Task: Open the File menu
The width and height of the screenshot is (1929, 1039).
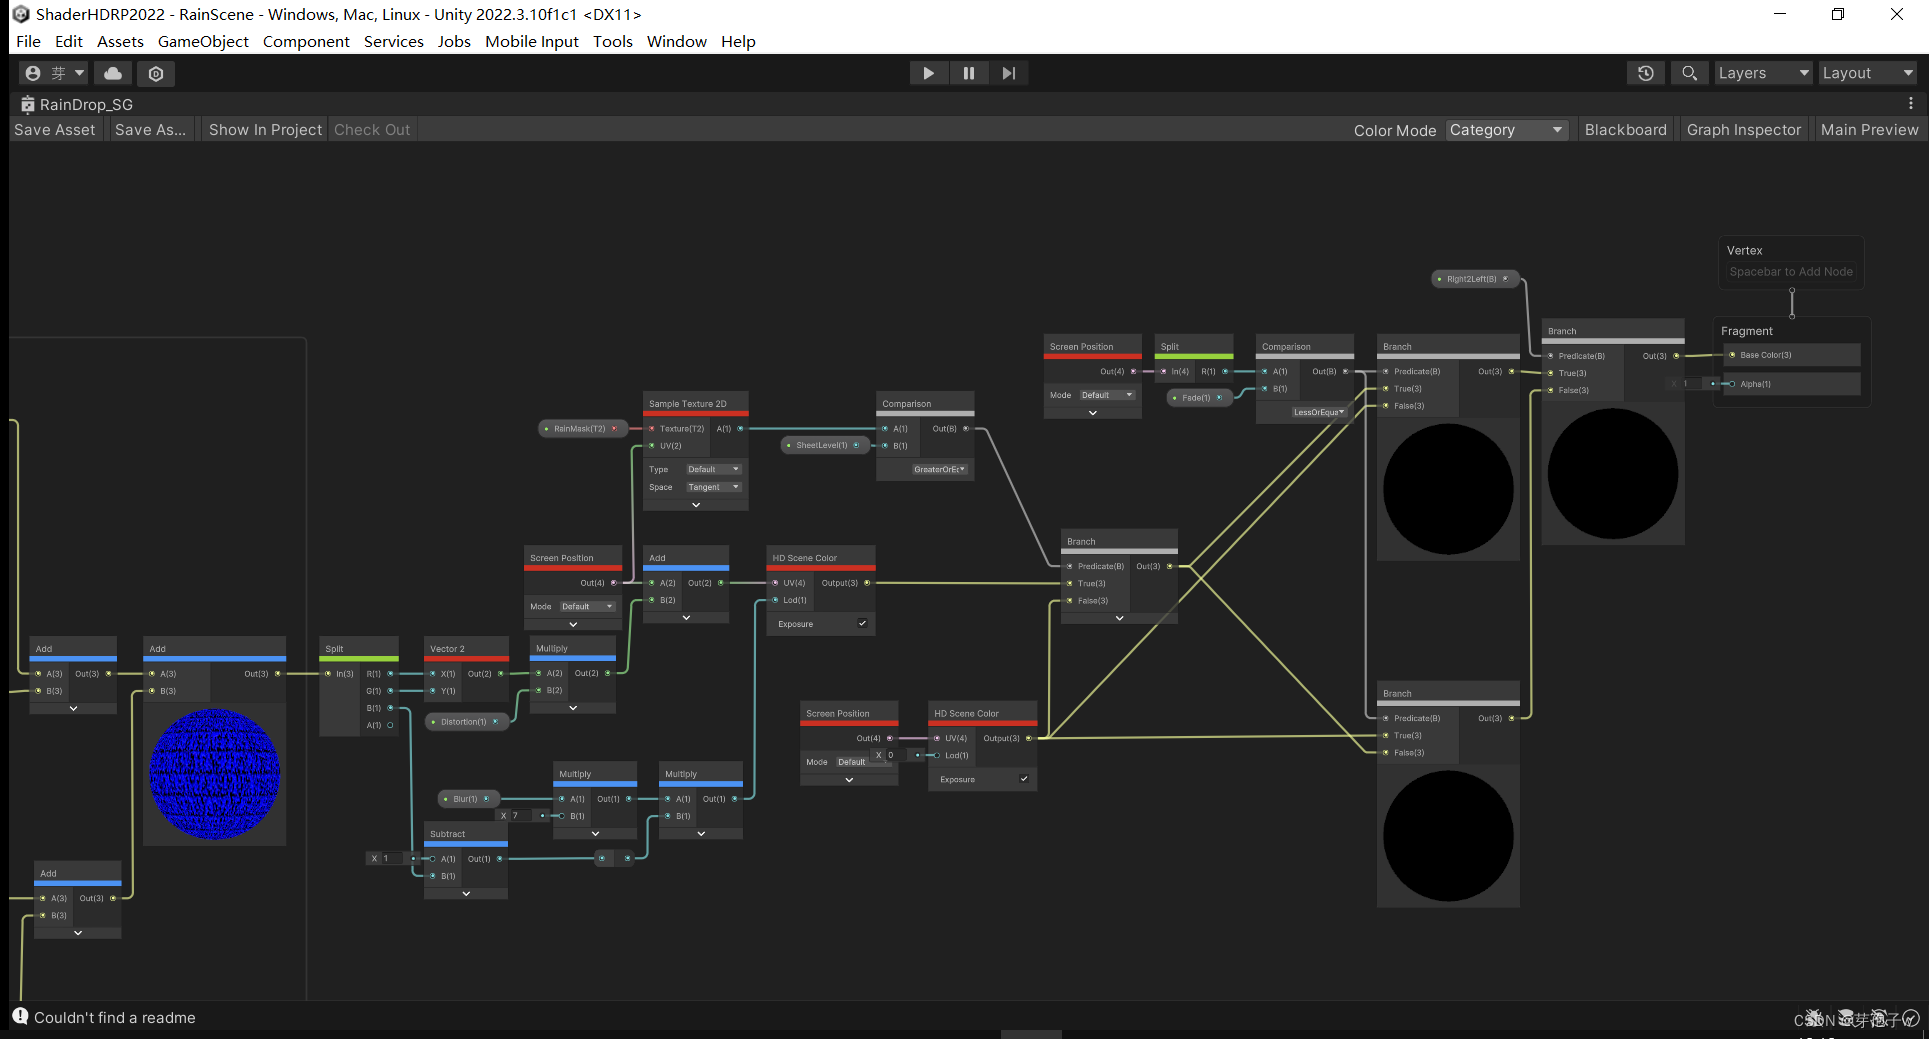Action: [28, 41]
